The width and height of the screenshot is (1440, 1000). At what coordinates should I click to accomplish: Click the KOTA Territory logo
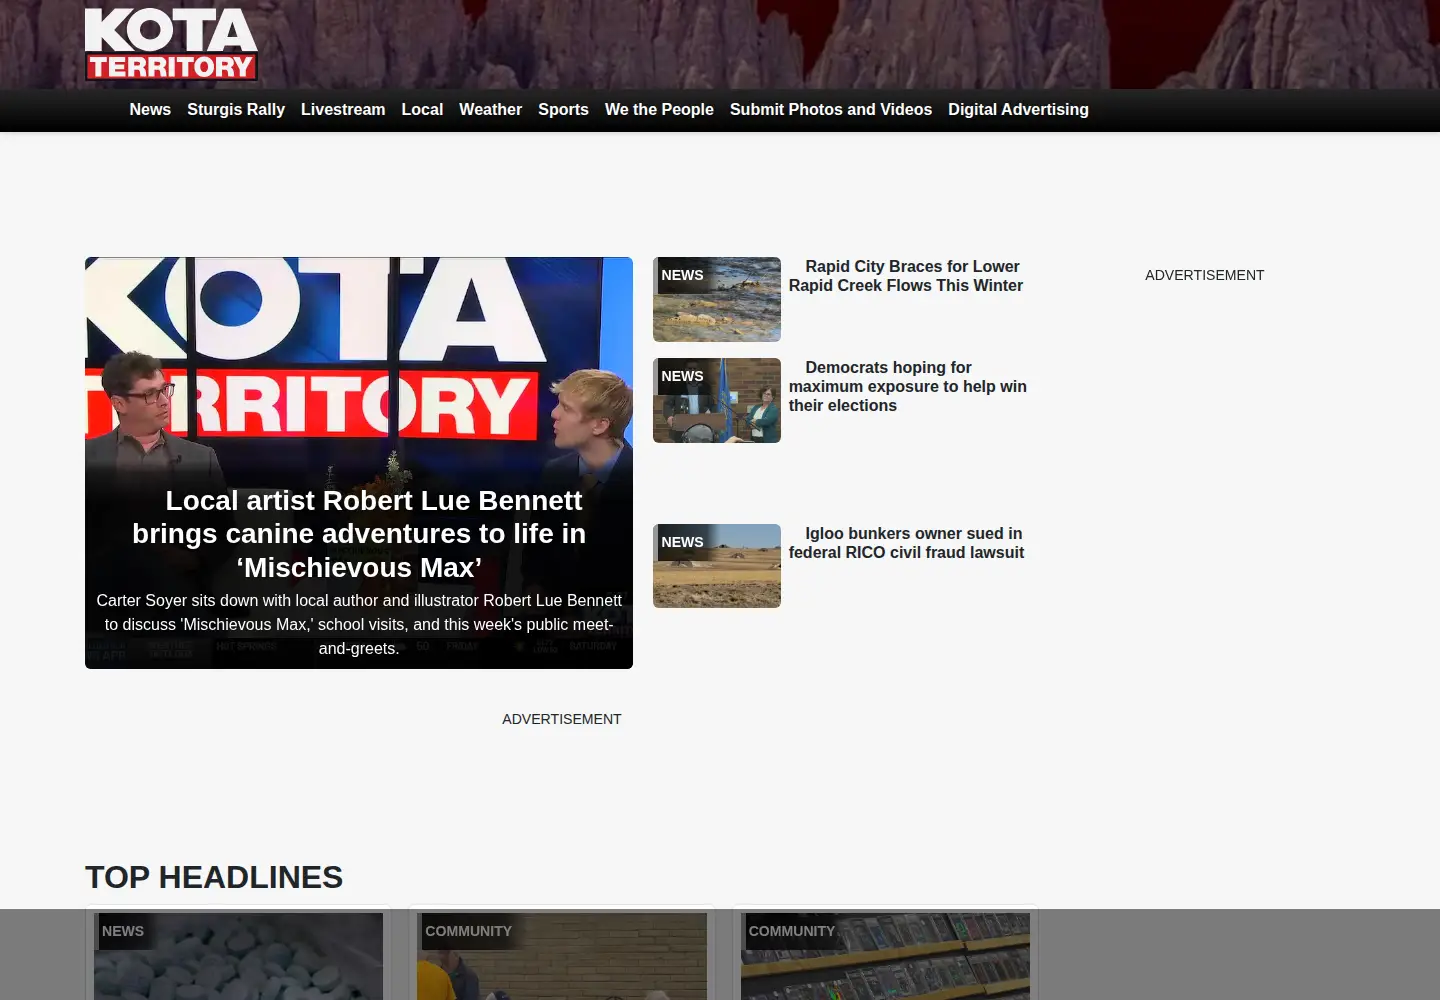(x=171, y=44)
